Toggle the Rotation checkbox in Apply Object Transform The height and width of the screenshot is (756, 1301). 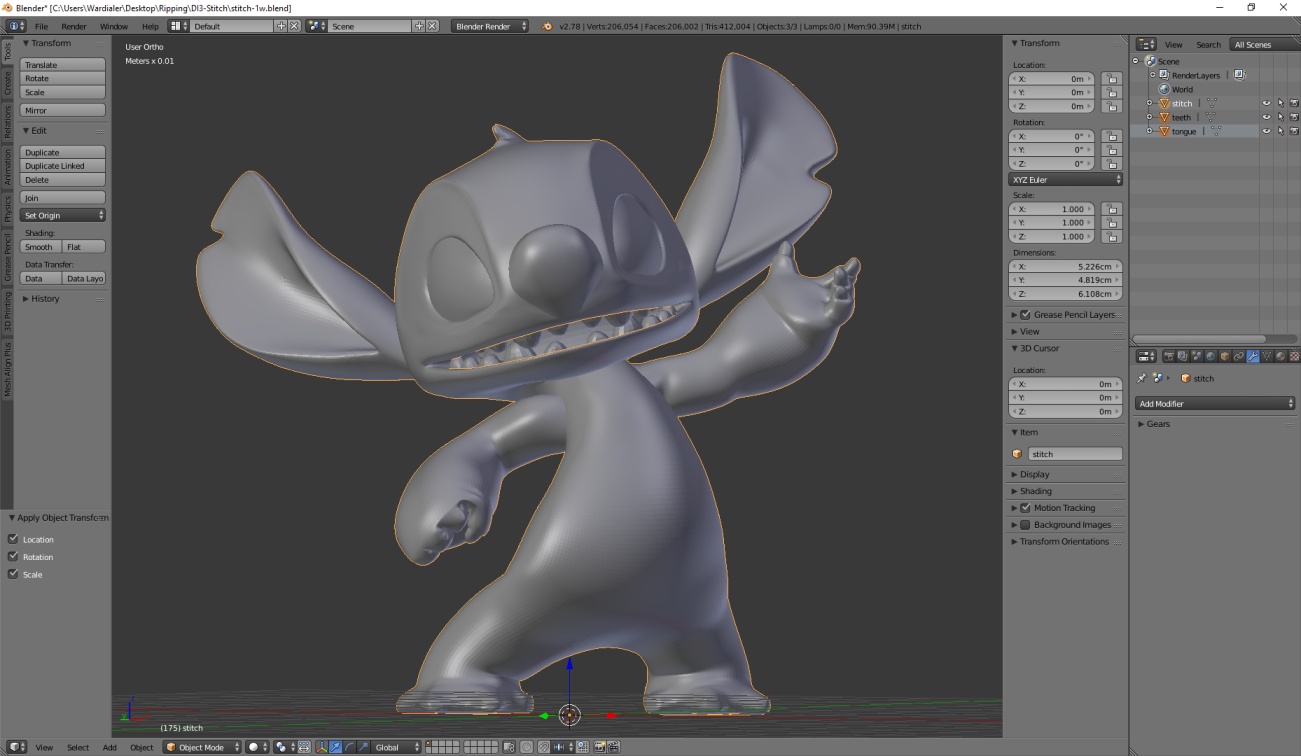[x=13, y=556]
